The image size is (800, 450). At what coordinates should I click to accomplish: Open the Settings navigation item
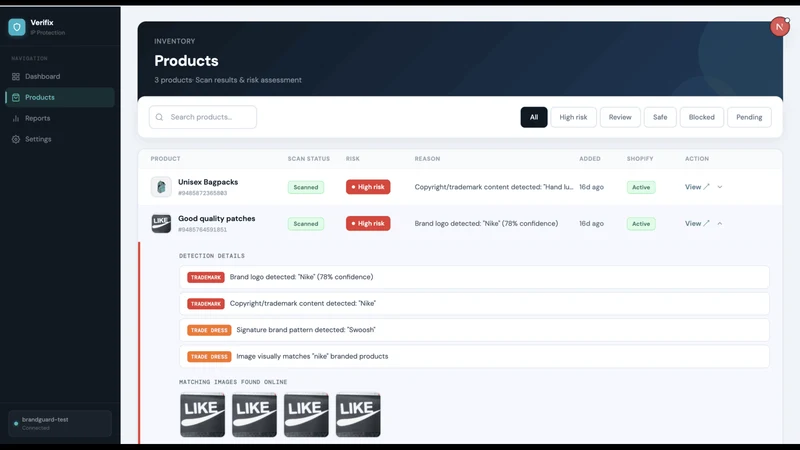coord(60,139)
